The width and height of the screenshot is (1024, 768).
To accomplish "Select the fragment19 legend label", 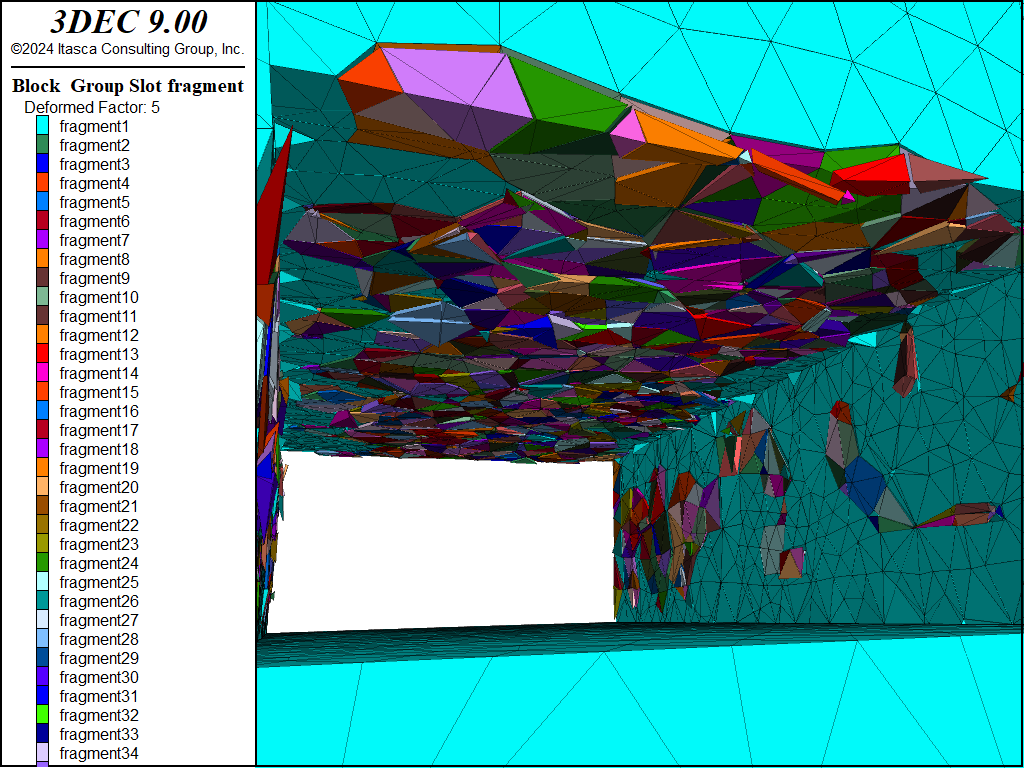I will tap(98, 469).
